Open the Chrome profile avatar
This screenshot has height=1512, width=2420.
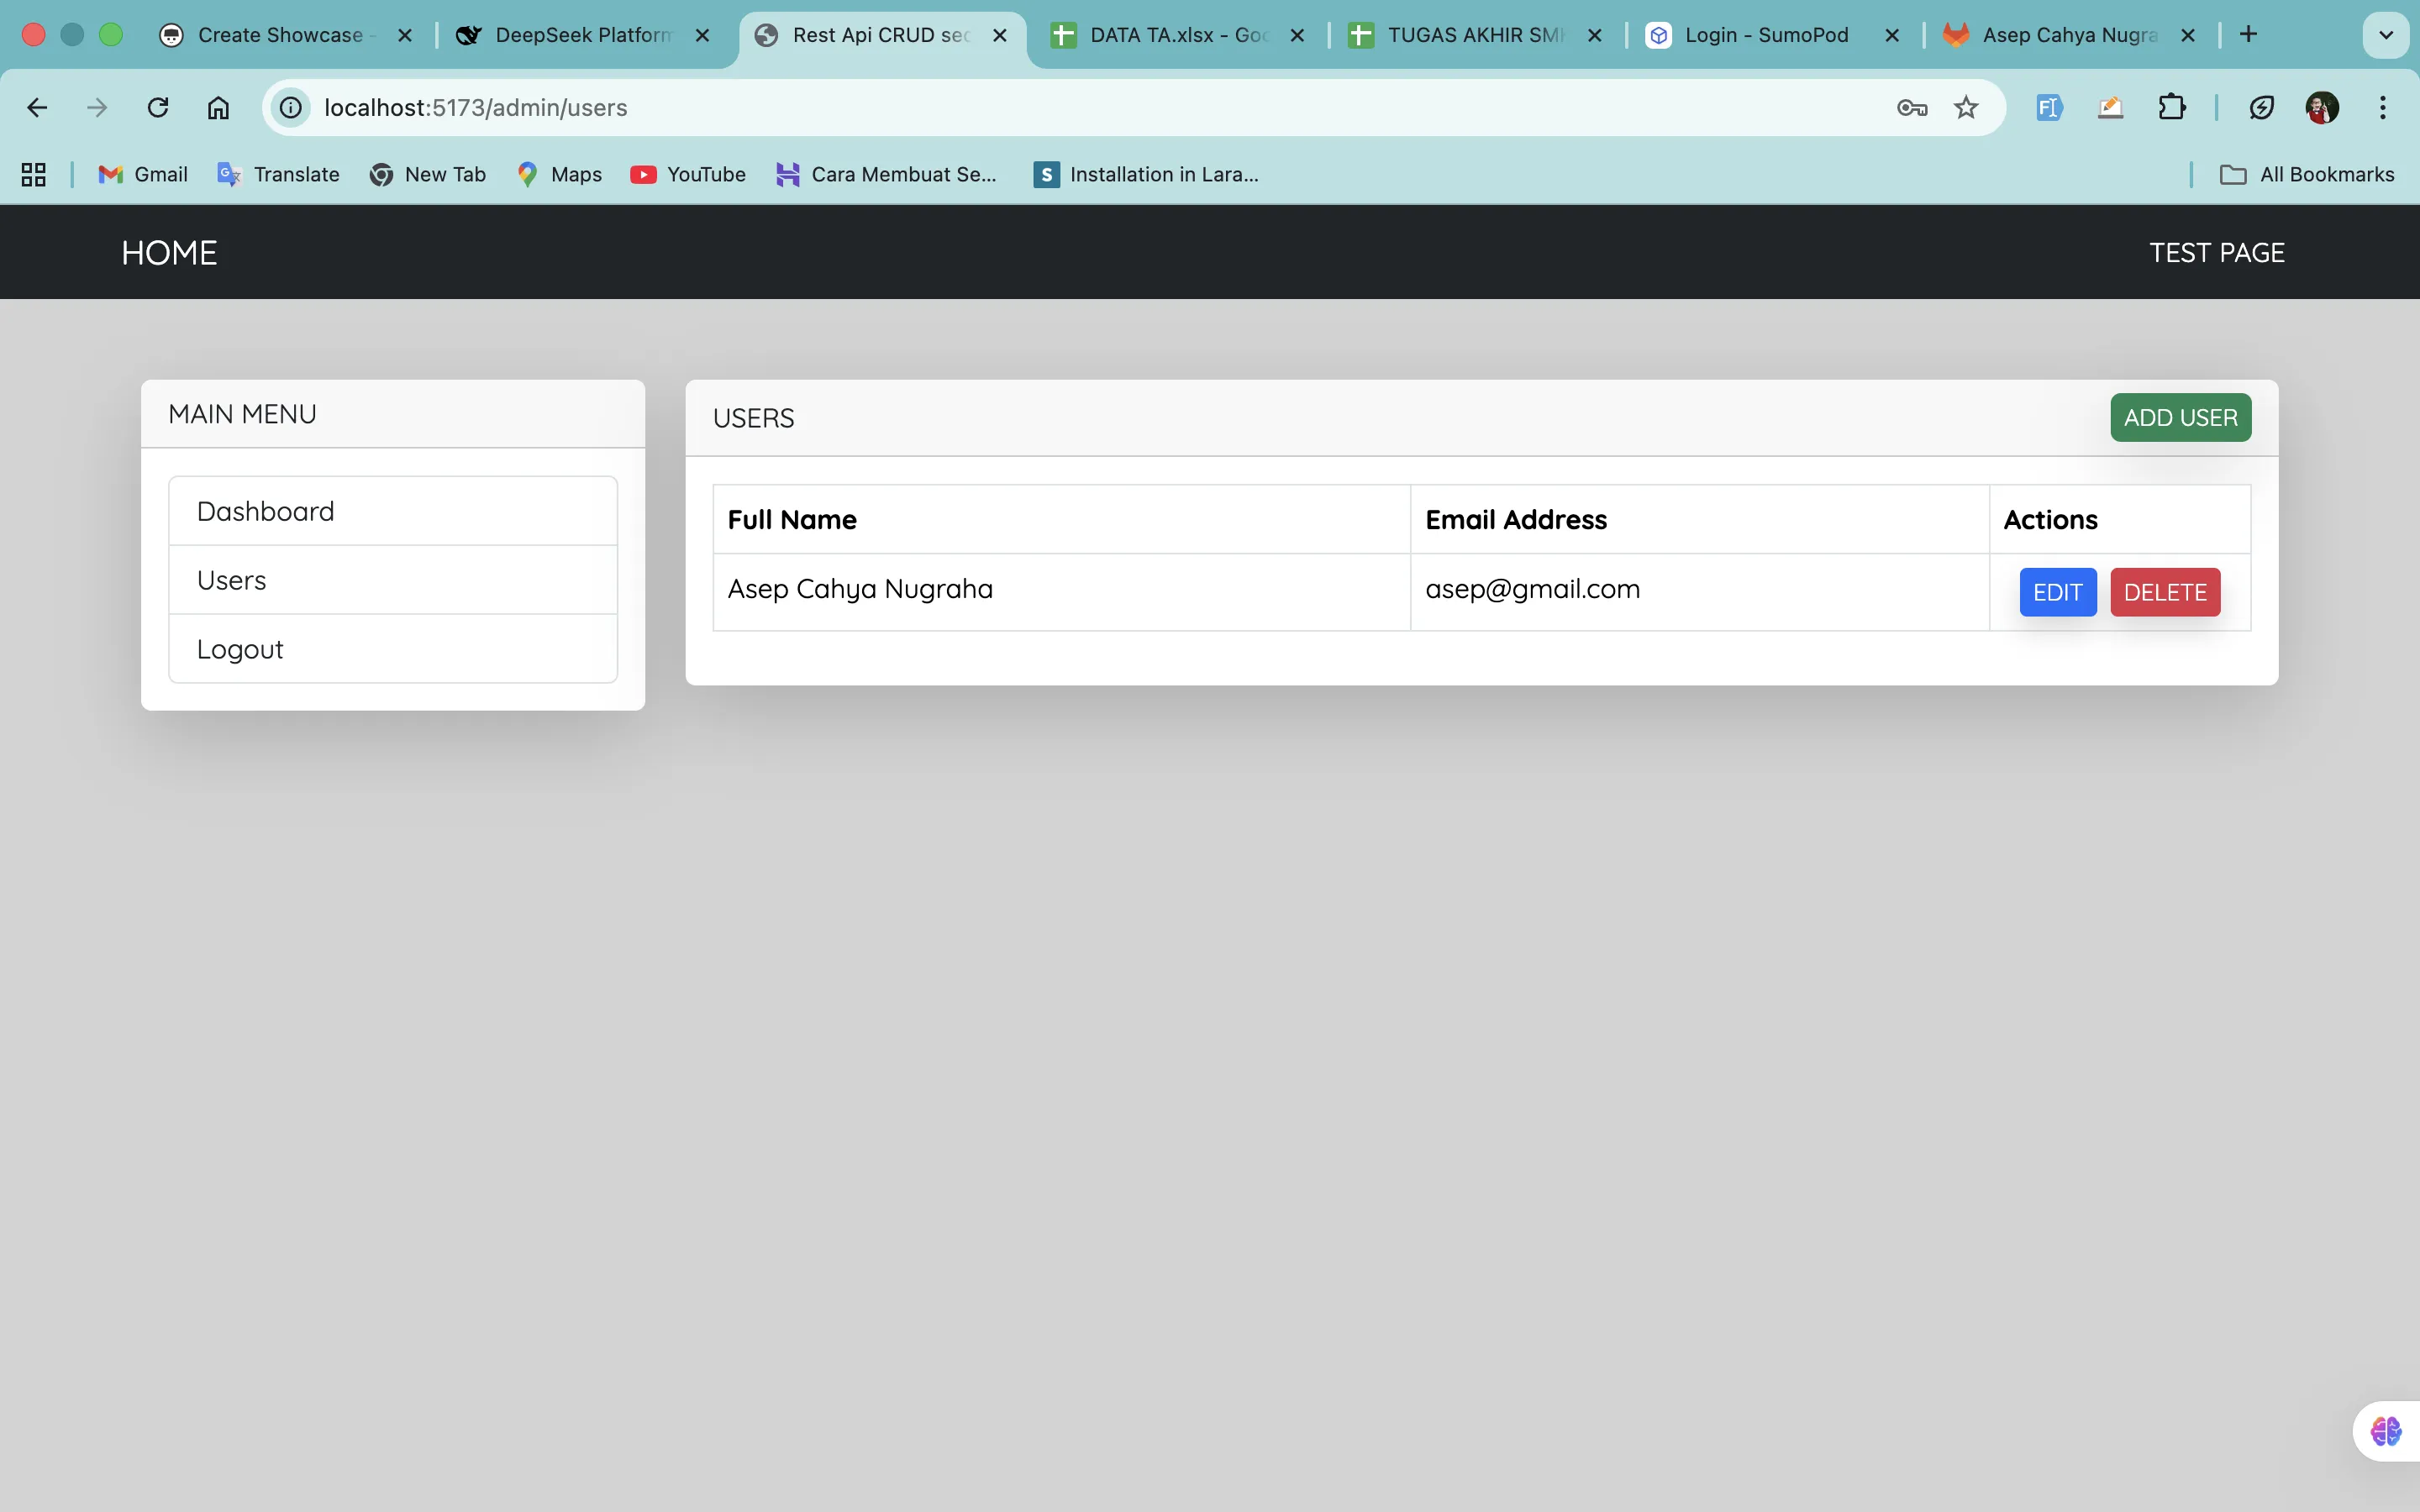[x=2322, y=107]
